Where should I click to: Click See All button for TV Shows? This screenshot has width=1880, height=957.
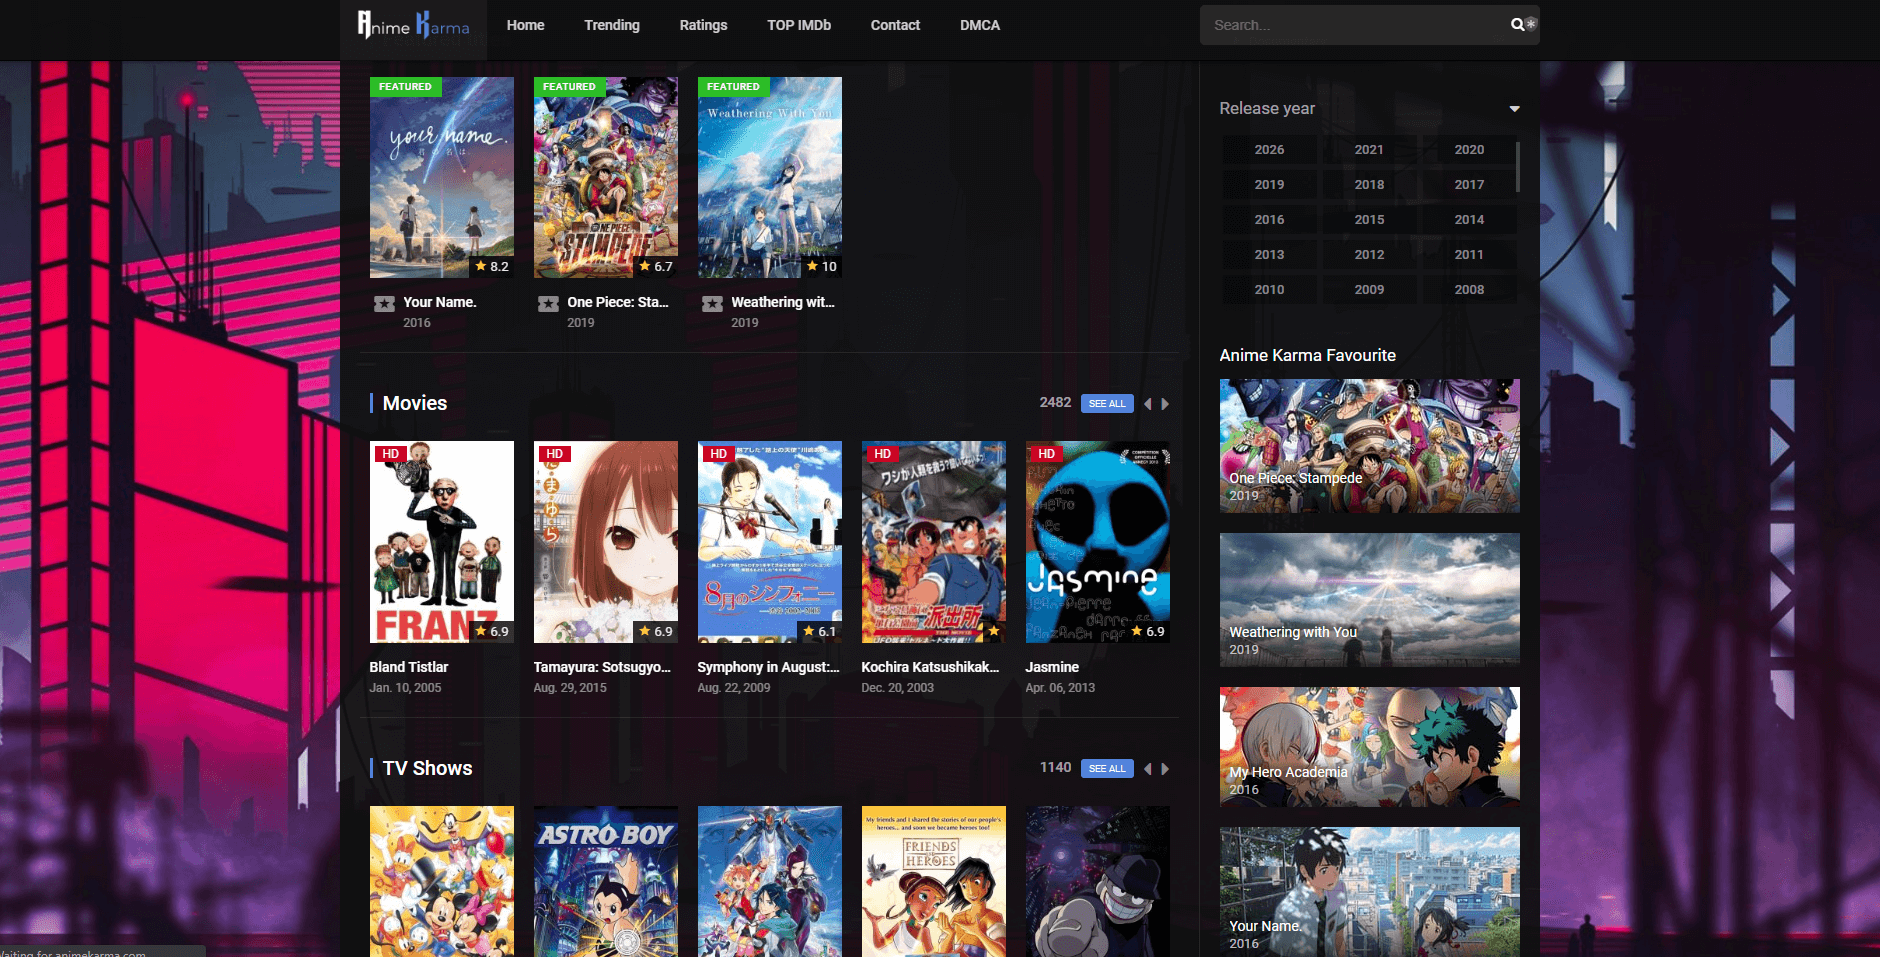1106,769
